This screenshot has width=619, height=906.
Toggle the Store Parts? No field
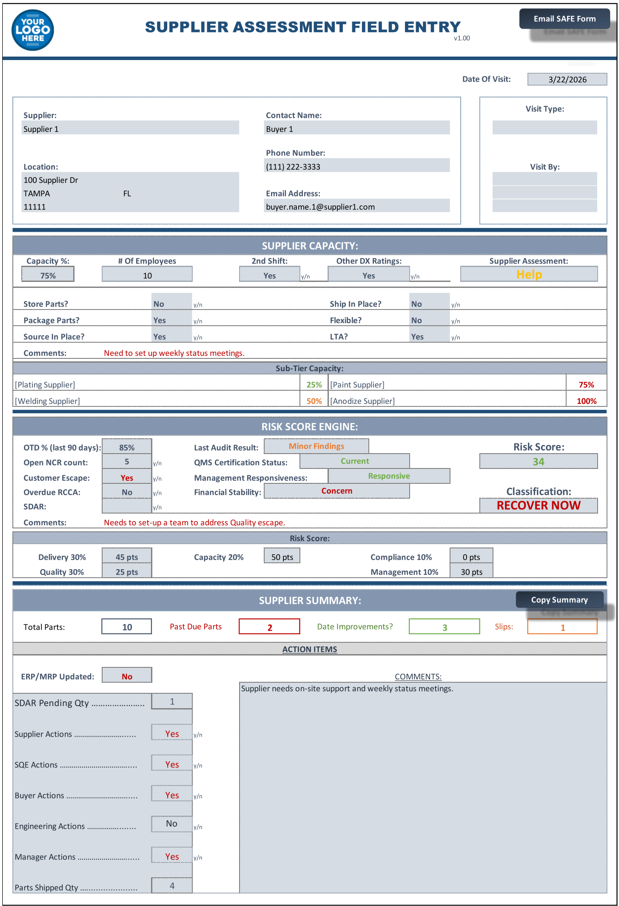pyautogui.click(x=172, y=303)
